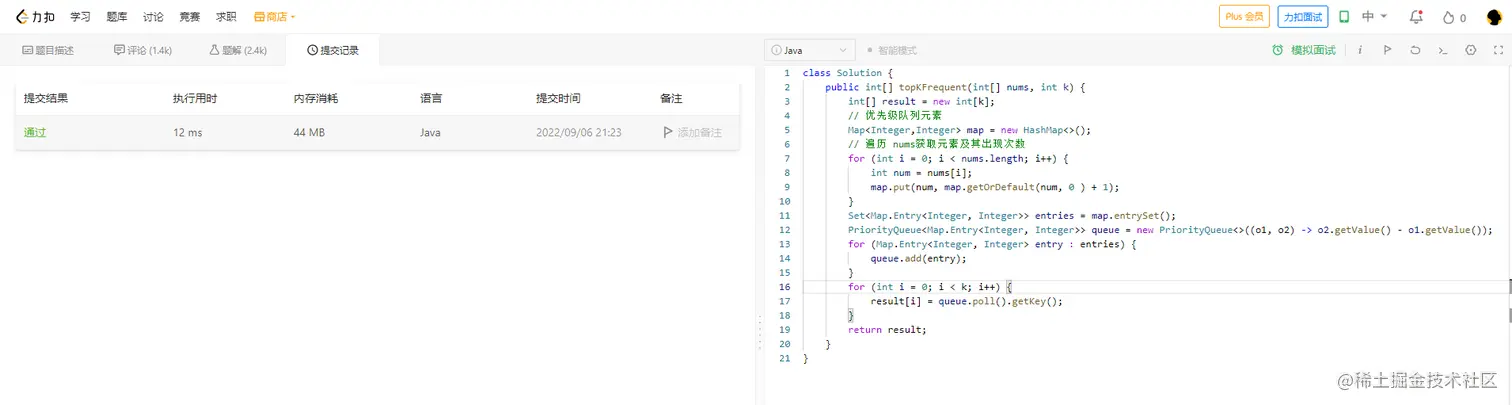Click the 'class Solution {' code line
Image resolution: width=1512 pixels, height=405 pixels.
pos(847,73)
